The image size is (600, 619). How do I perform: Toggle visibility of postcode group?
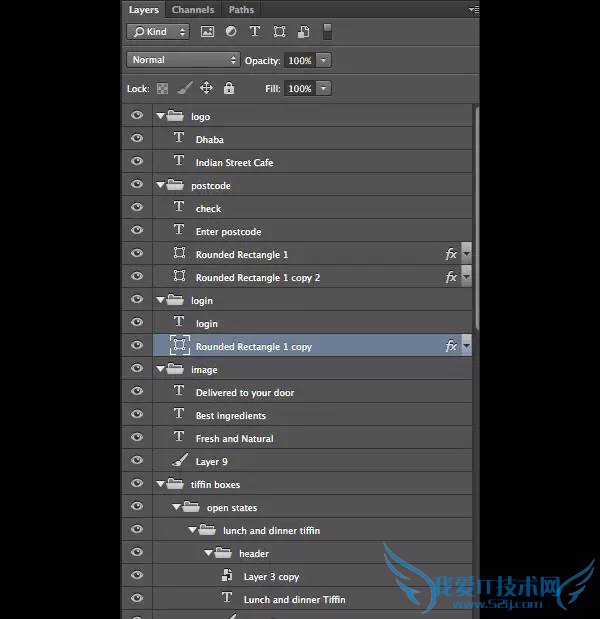point(137,184)
